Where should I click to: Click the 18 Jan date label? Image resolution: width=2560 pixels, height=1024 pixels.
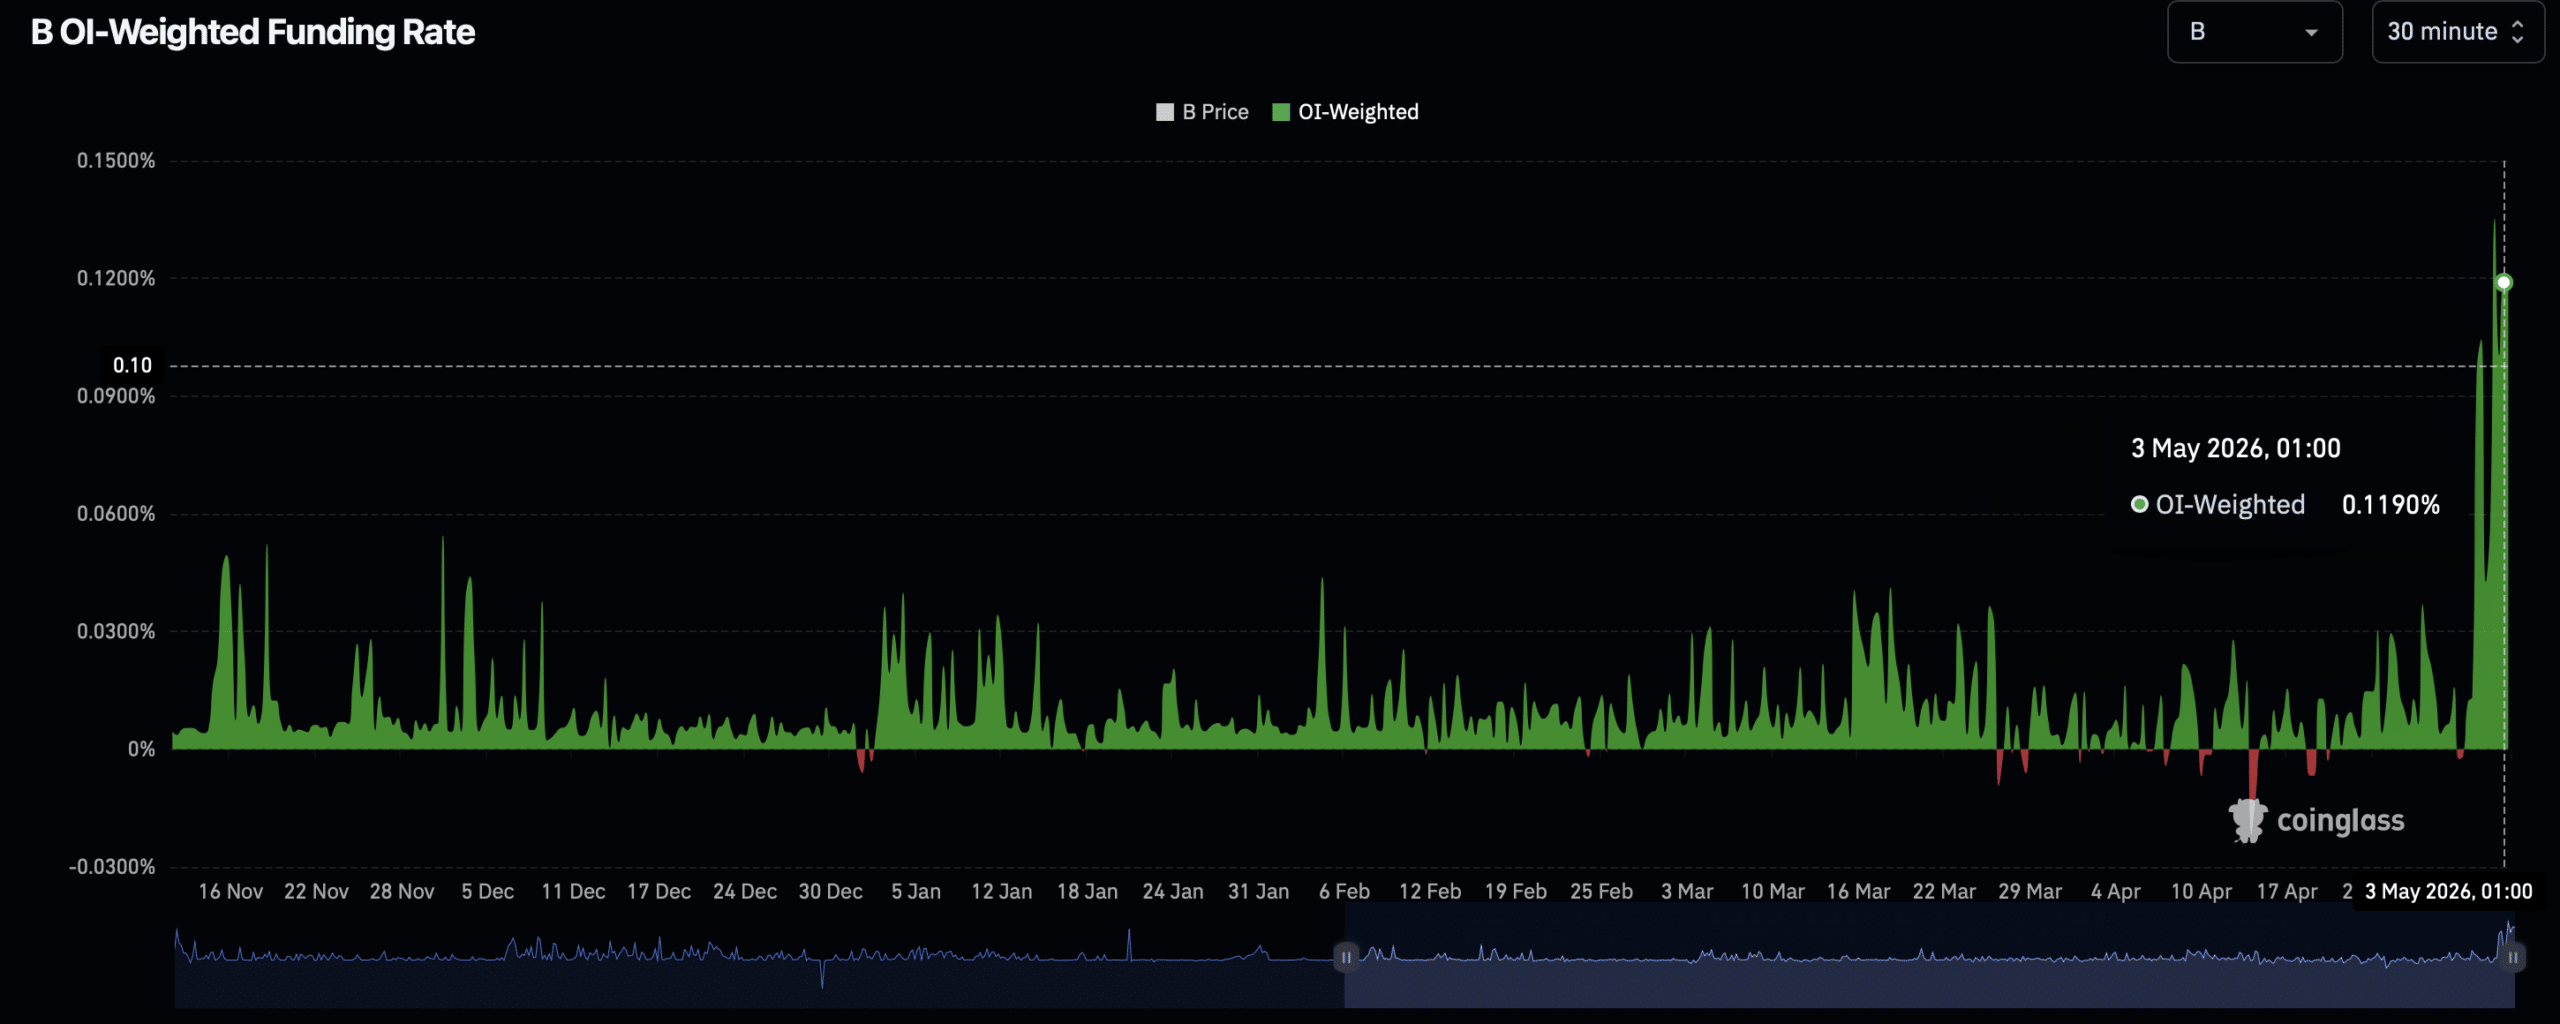point(1087,891)
